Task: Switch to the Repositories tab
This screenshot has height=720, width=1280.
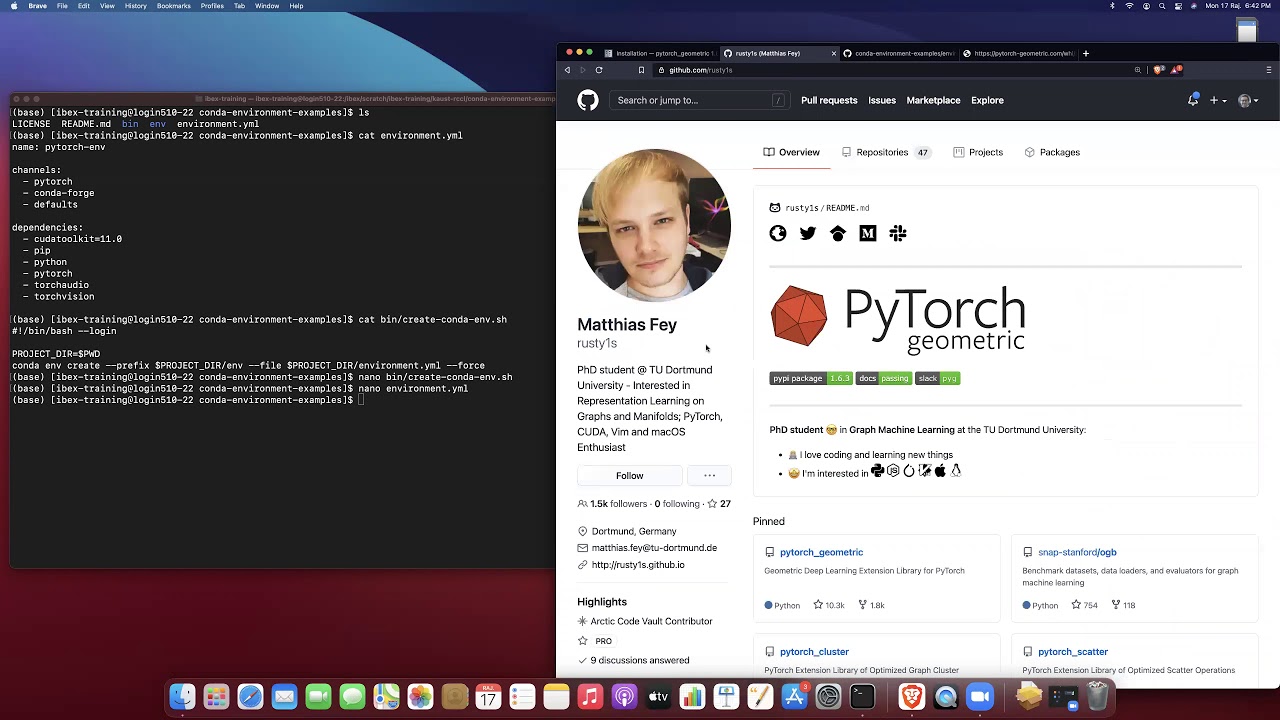Action: click(885, 152)
